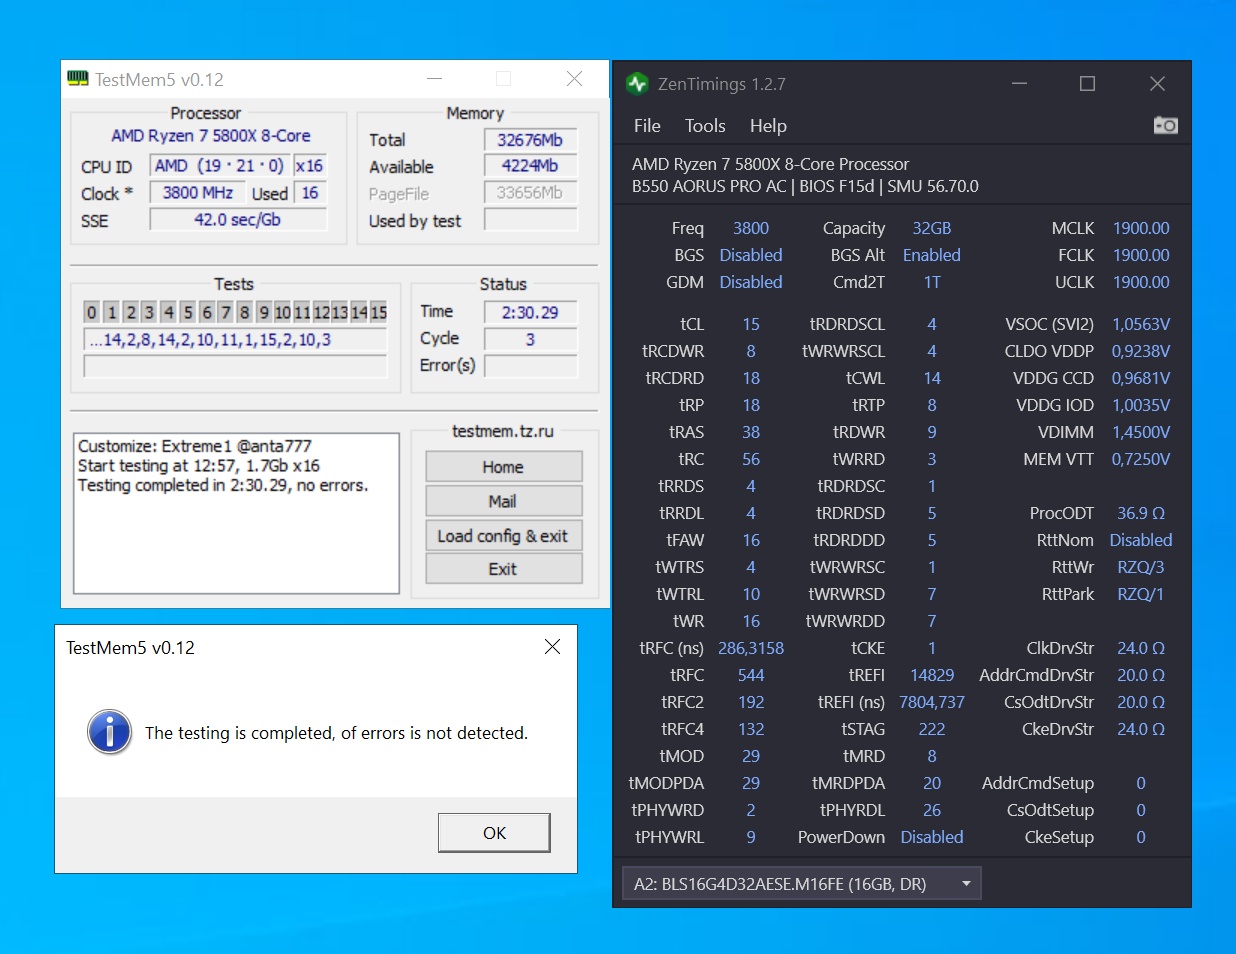Click the tREFI value 14829
1236x954 pixels.
(932, 675)
